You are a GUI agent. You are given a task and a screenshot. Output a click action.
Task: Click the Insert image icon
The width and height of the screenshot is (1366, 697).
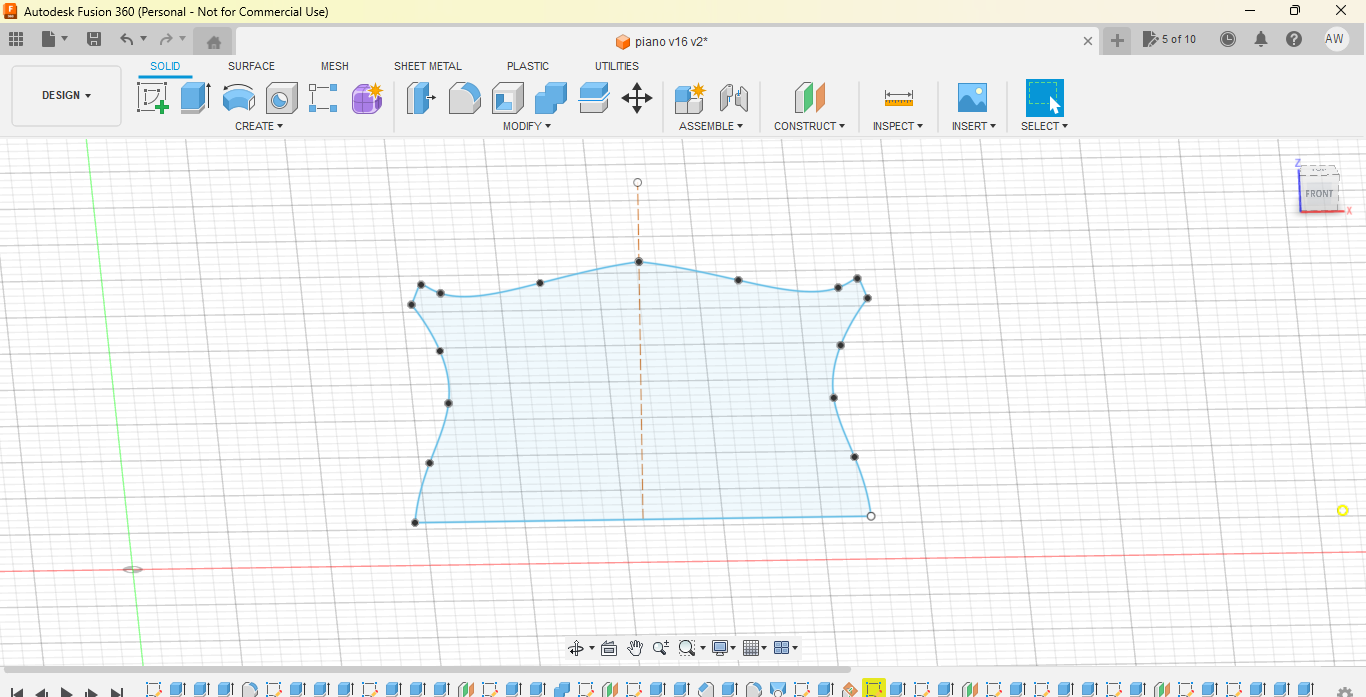972,98
